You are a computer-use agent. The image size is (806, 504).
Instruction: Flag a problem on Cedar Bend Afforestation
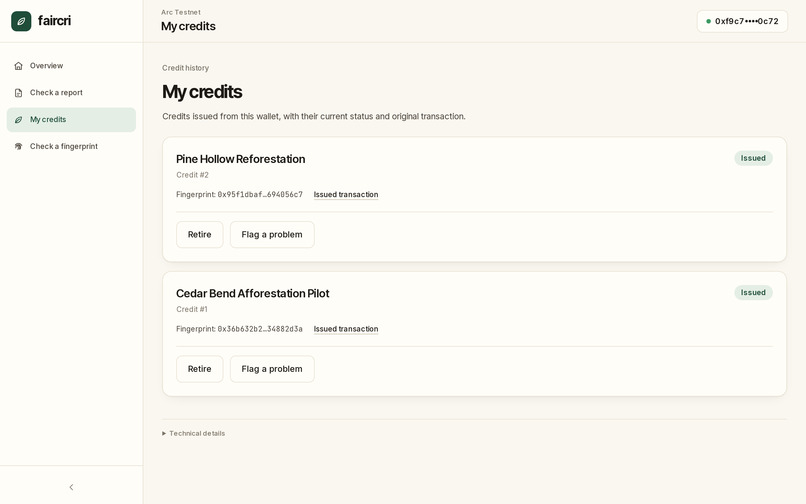click(x=272, y=369)
